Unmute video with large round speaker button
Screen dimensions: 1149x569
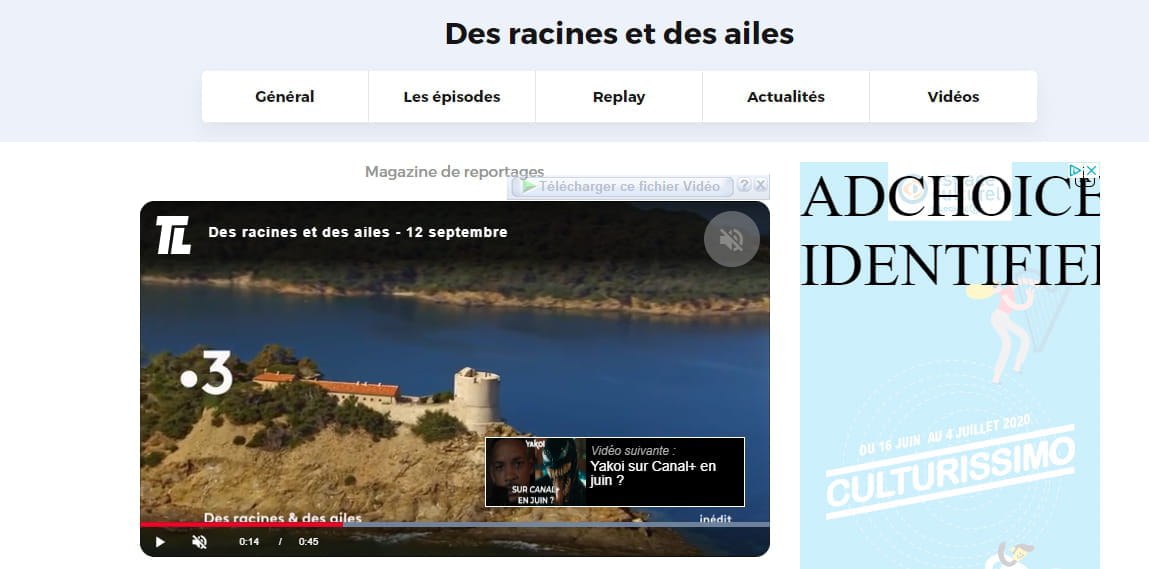pyautogui.click(x=731, y=239)
